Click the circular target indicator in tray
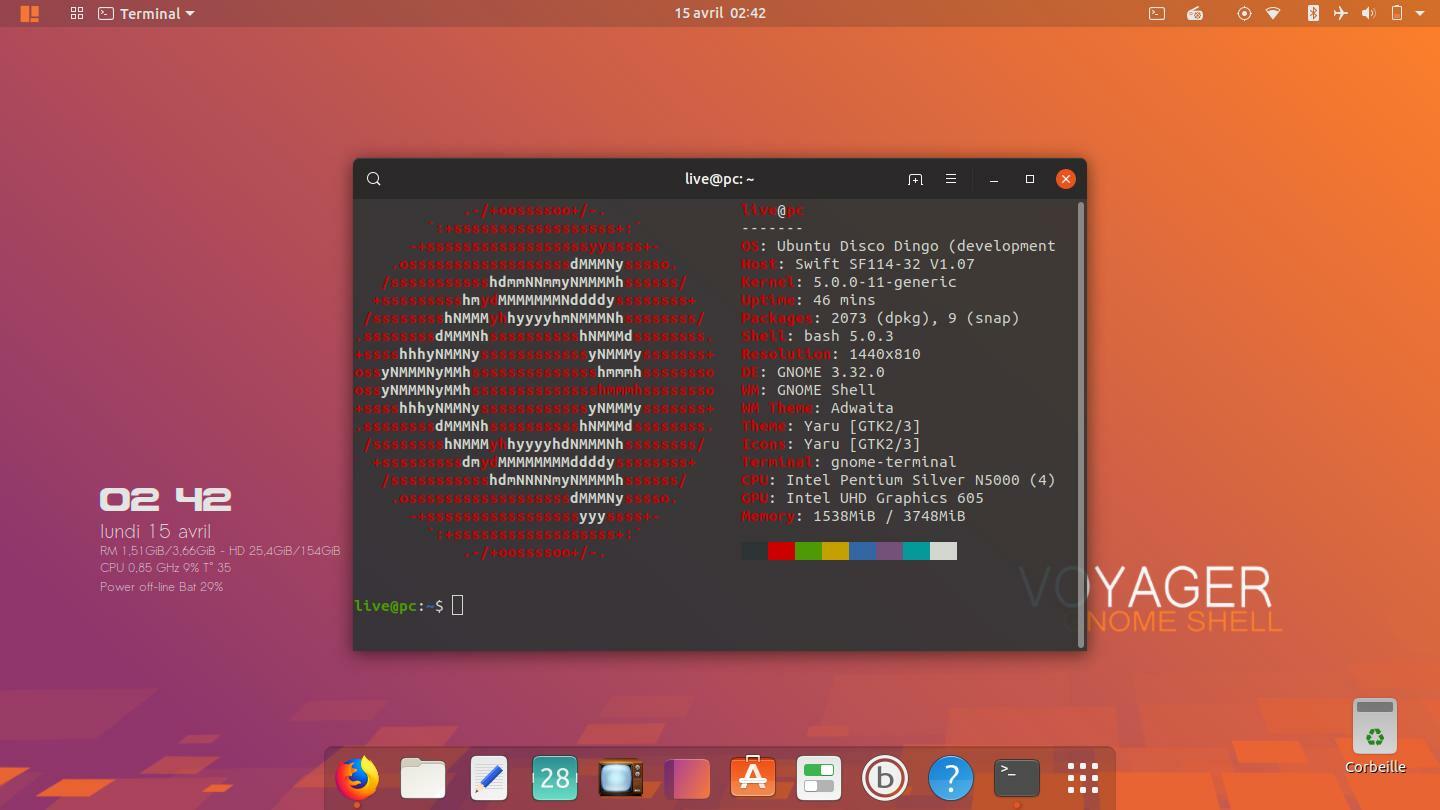 1244,14
